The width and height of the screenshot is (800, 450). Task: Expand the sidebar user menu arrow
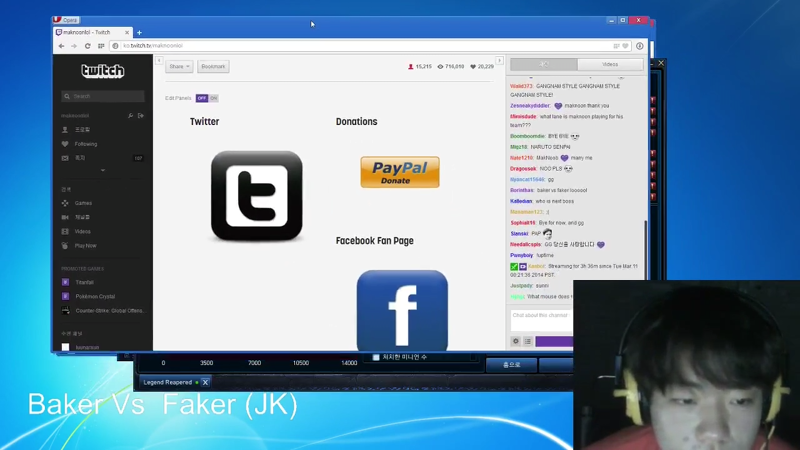[x=103, y=170]
